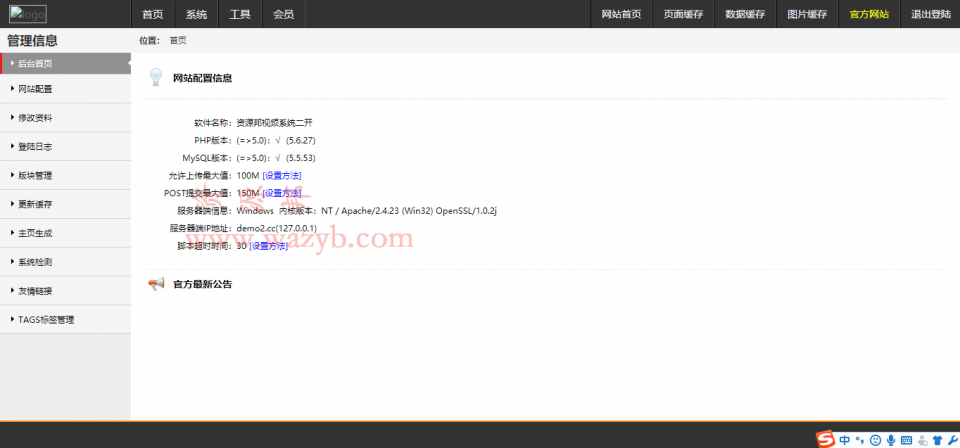960x448 pixels.
Task: Click 设置方法 link next to 允许上传最大值
Action: point(282,176)
